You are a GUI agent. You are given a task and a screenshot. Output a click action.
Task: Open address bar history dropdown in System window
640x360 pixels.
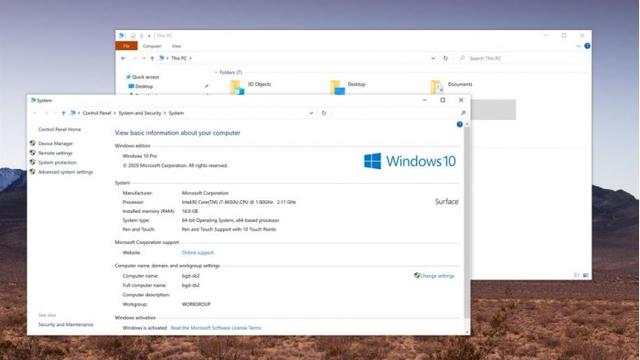tap(311, 113)
